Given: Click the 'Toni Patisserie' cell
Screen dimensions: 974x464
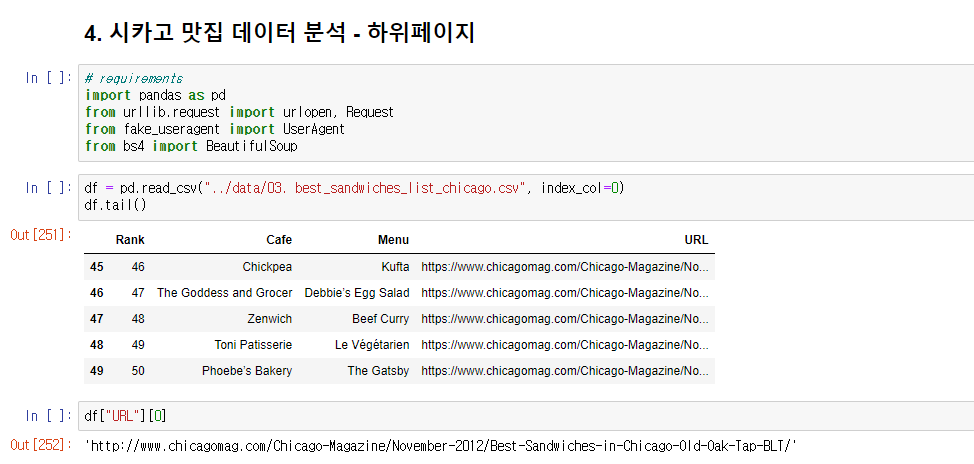Looking at the screenshot, I should (253, 345).
